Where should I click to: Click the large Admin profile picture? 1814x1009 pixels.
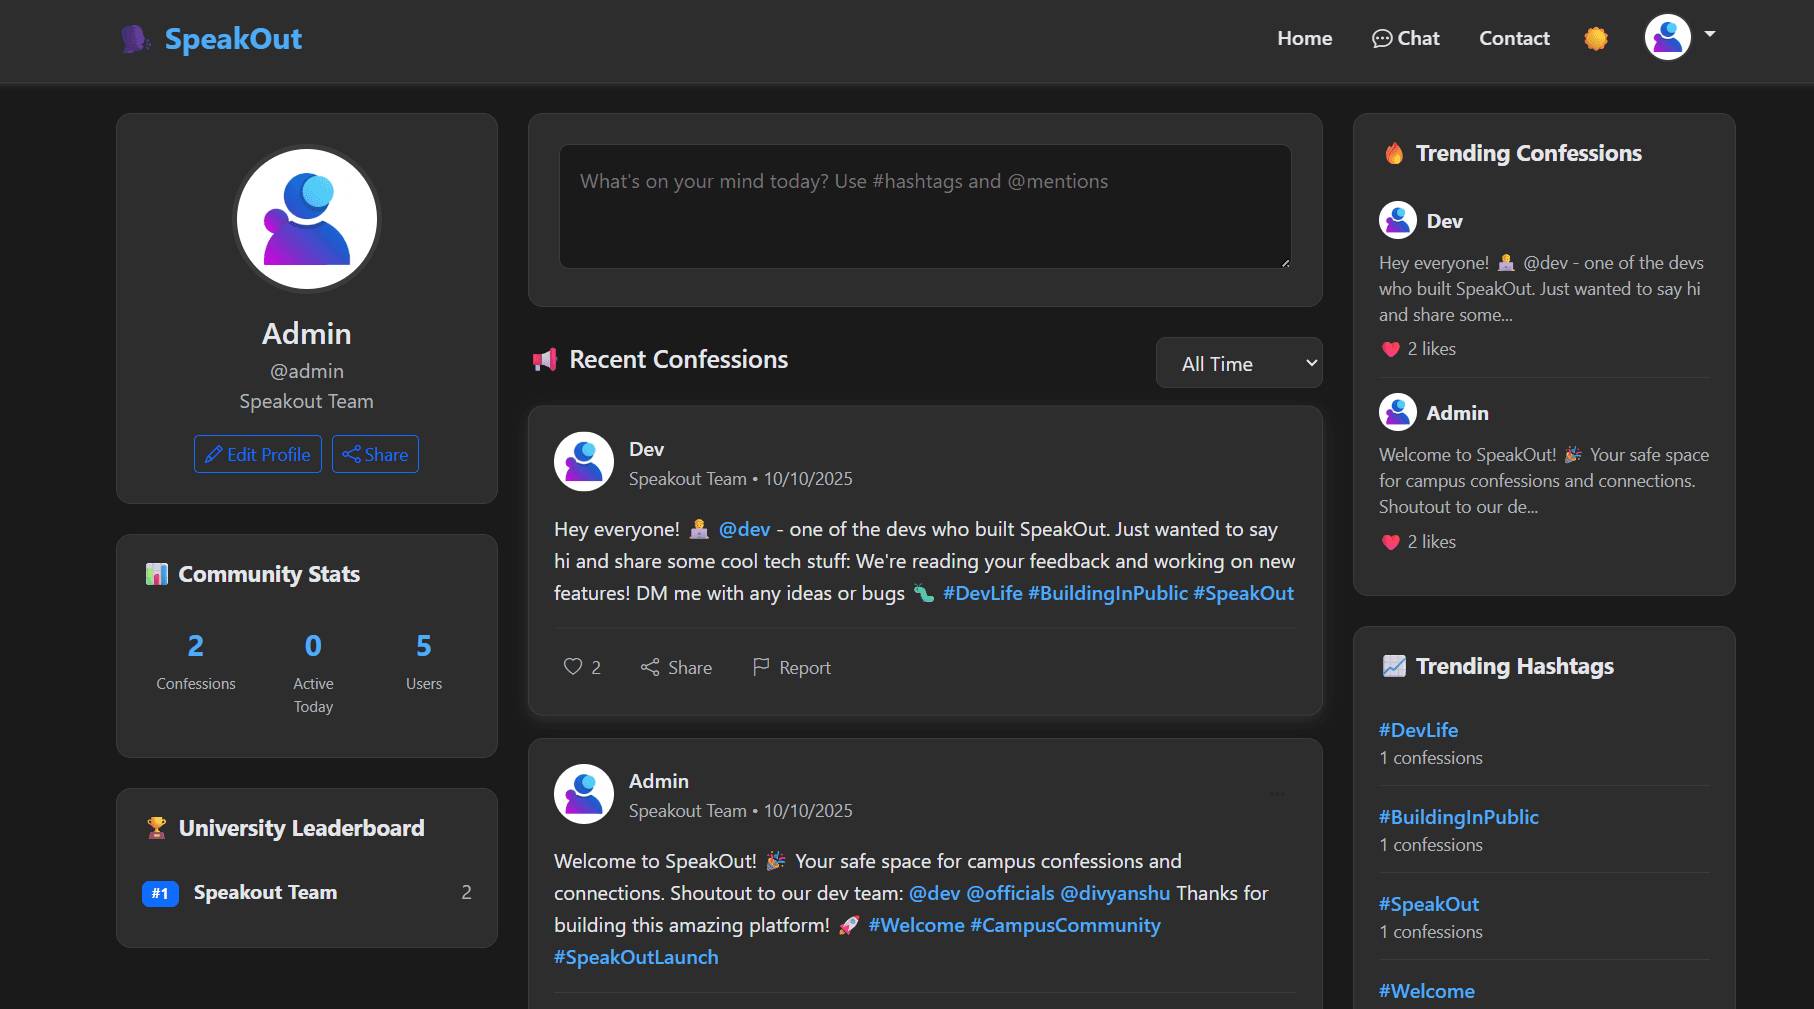point(307,219)
